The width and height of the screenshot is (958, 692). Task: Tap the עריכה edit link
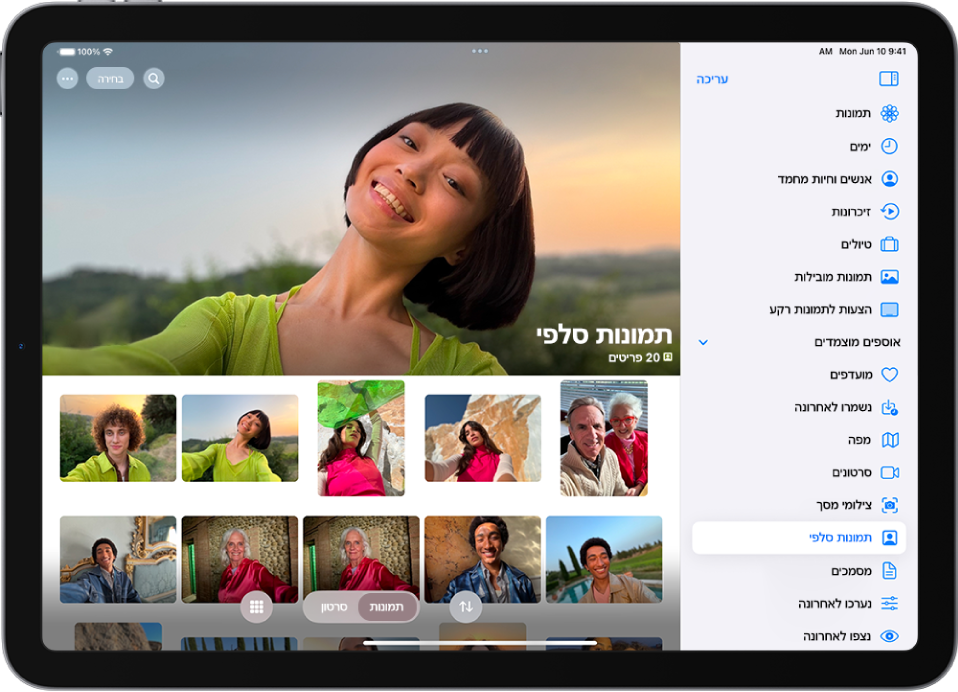coord(712,79)
